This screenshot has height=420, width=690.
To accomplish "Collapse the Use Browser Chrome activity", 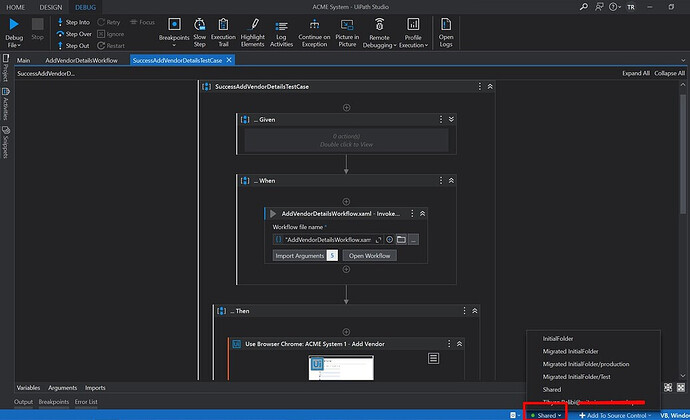I will pyautogui.click(x=459, y=344).
